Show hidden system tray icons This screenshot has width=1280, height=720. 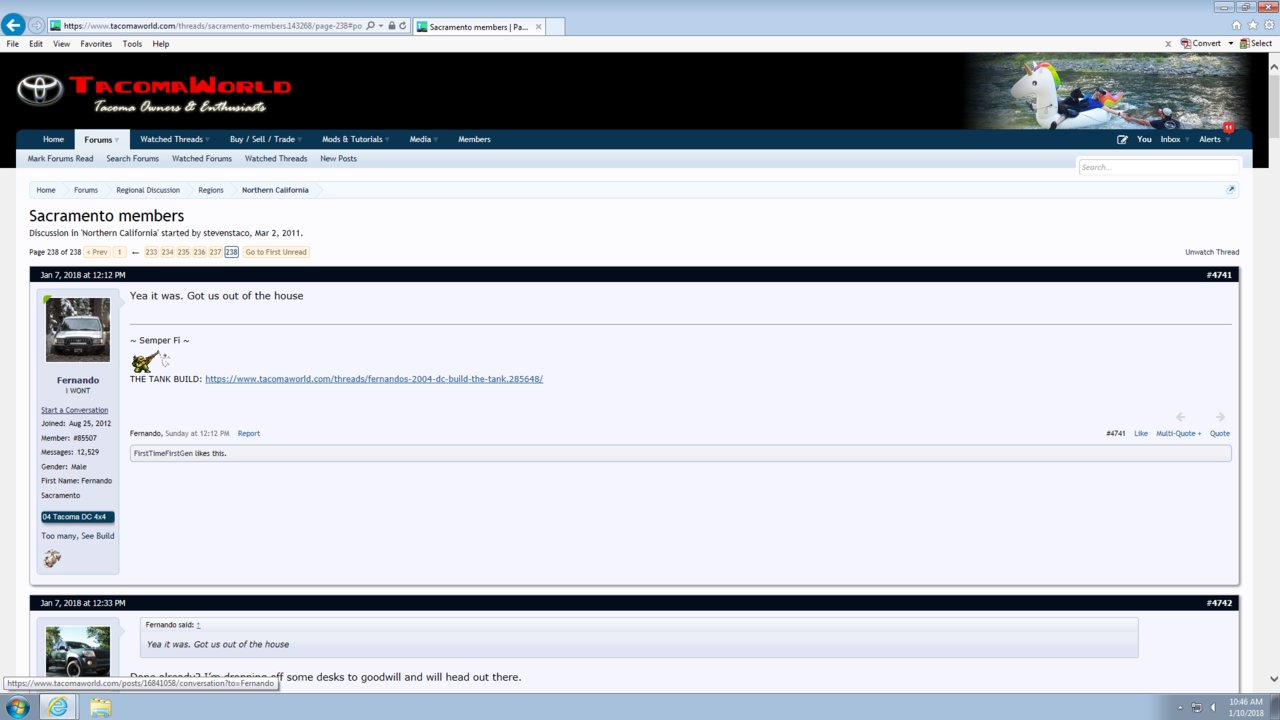click(1178, 708)
